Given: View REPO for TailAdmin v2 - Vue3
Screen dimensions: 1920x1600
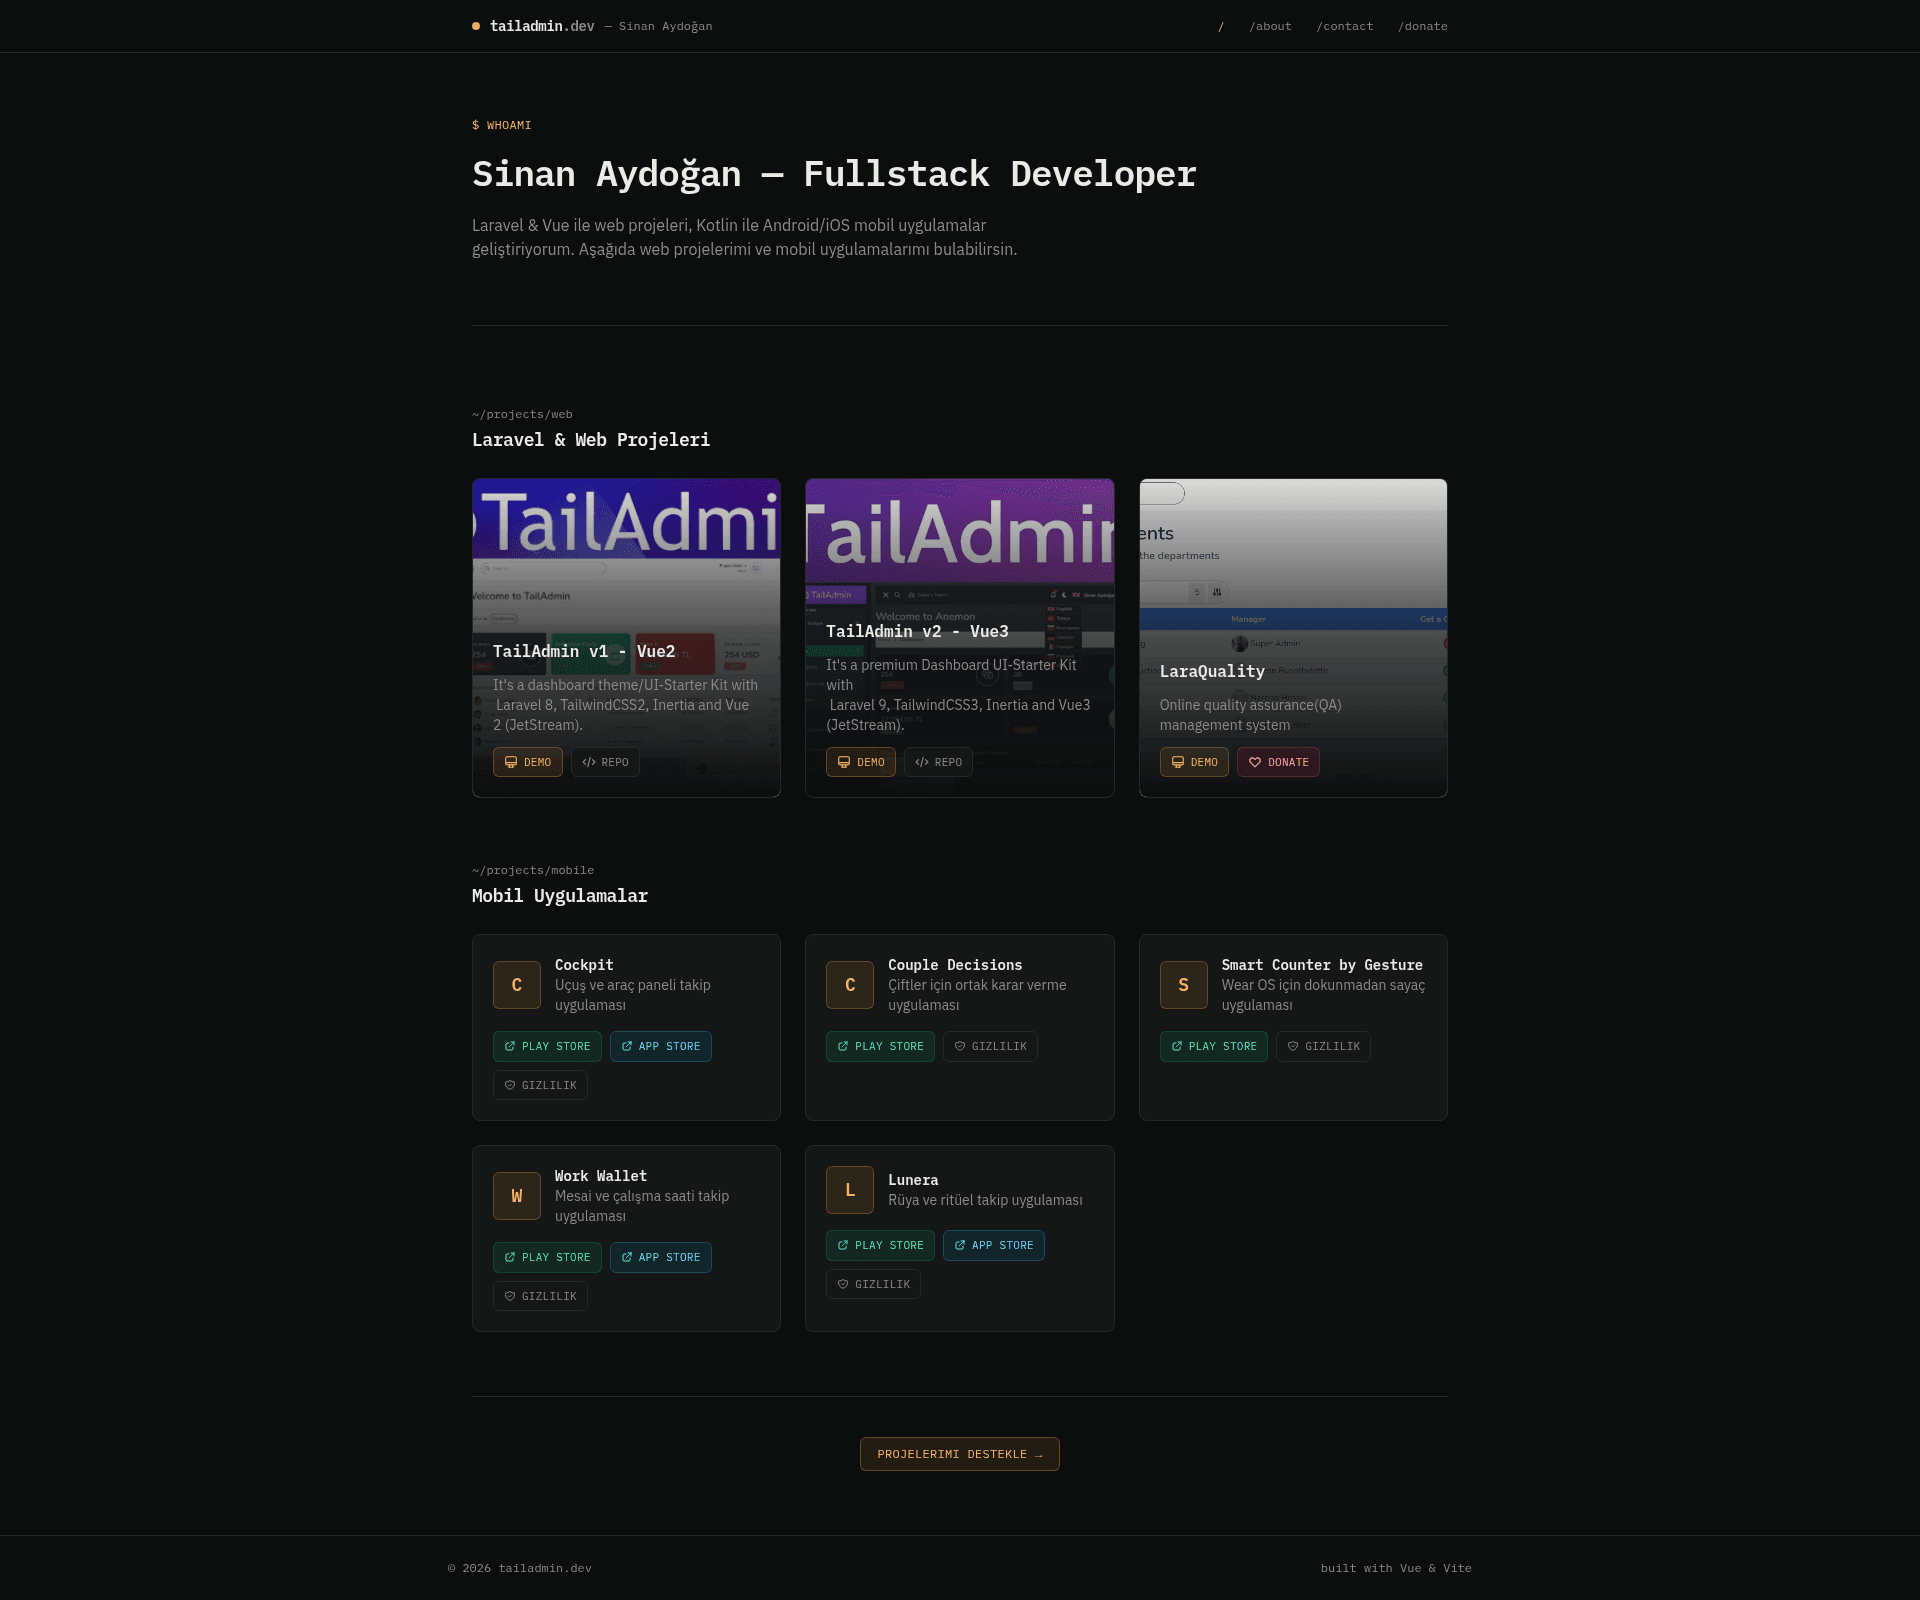Looking at the screenshot, I should tap(938, 762).
